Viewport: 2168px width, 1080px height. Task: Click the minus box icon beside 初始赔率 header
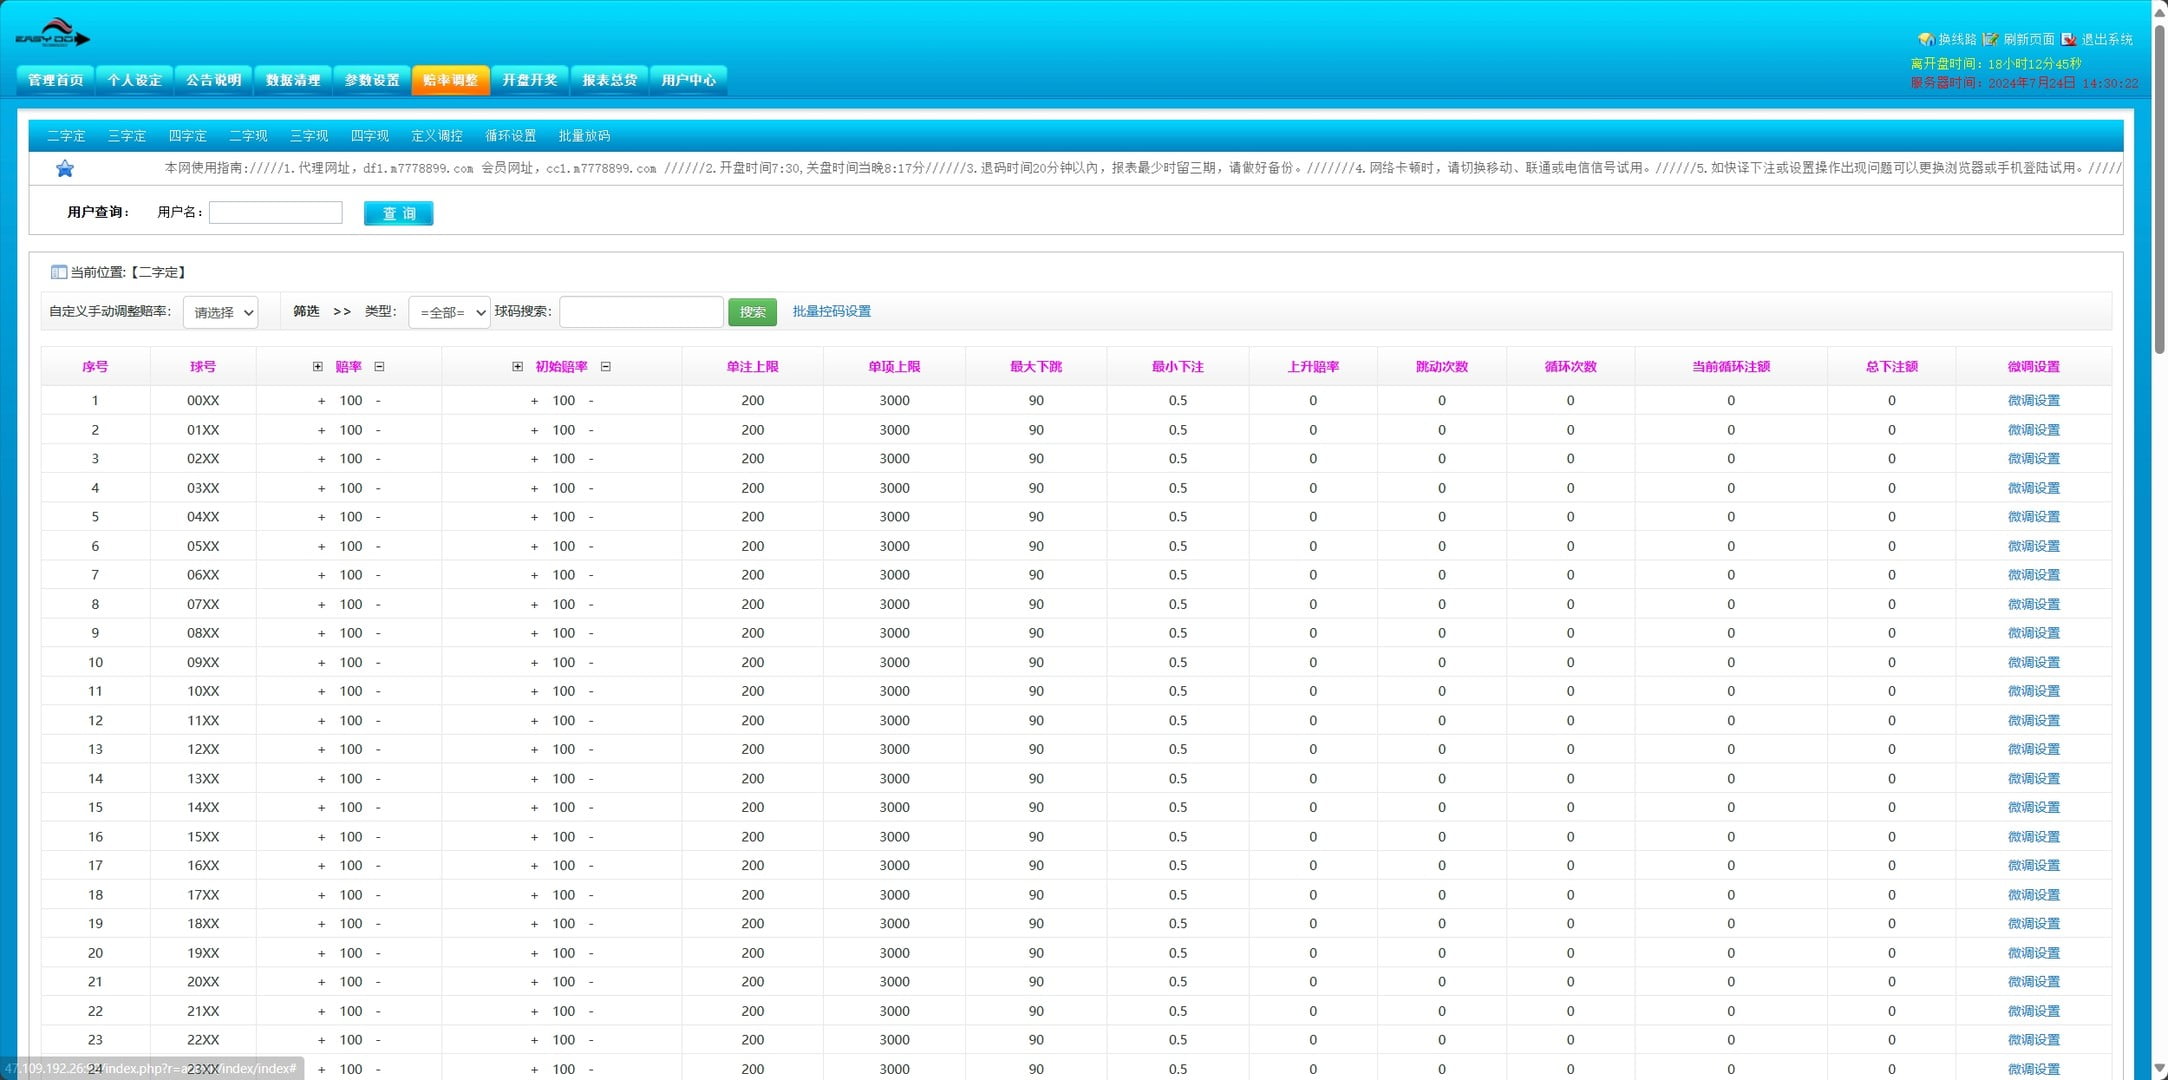(605, 367)
